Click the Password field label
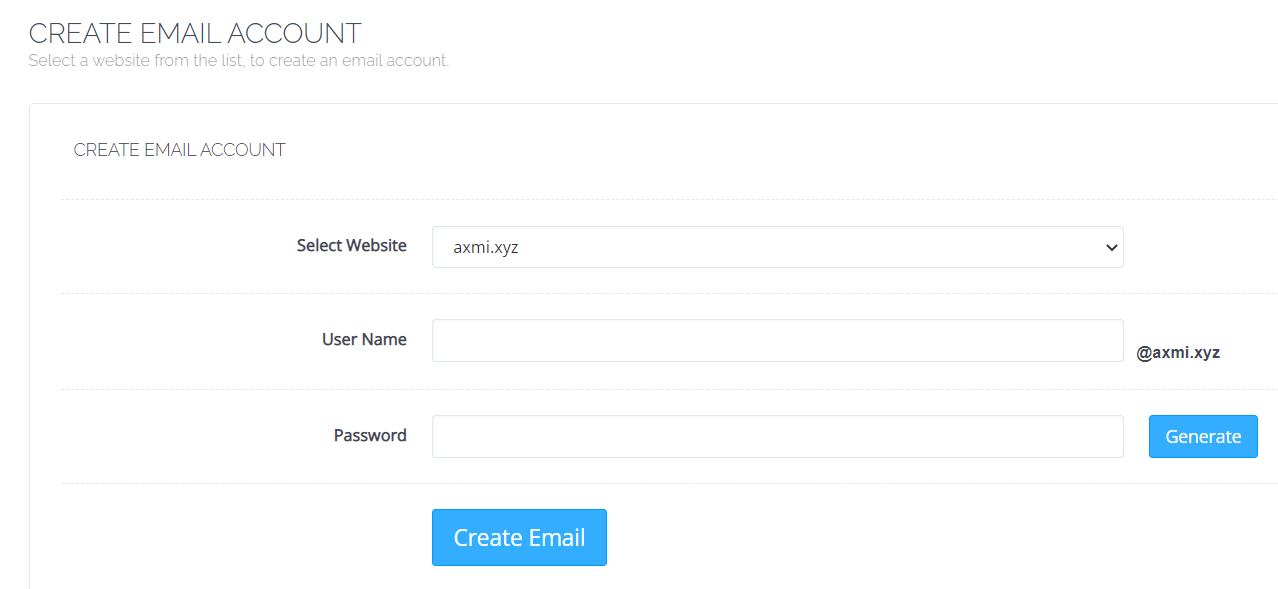 (370, 435)
